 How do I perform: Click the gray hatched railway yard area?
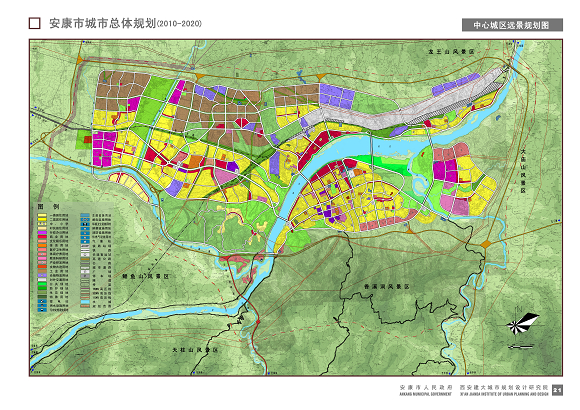pos(455,105)
